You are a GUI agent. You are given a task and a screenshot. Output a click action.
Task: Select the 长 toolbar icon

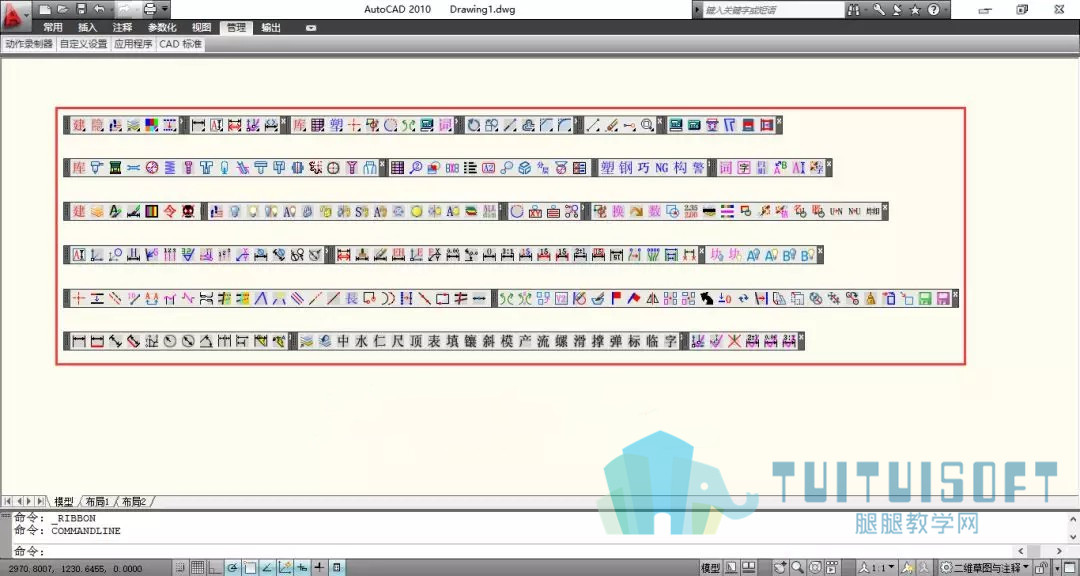click(x=351, y=298)
